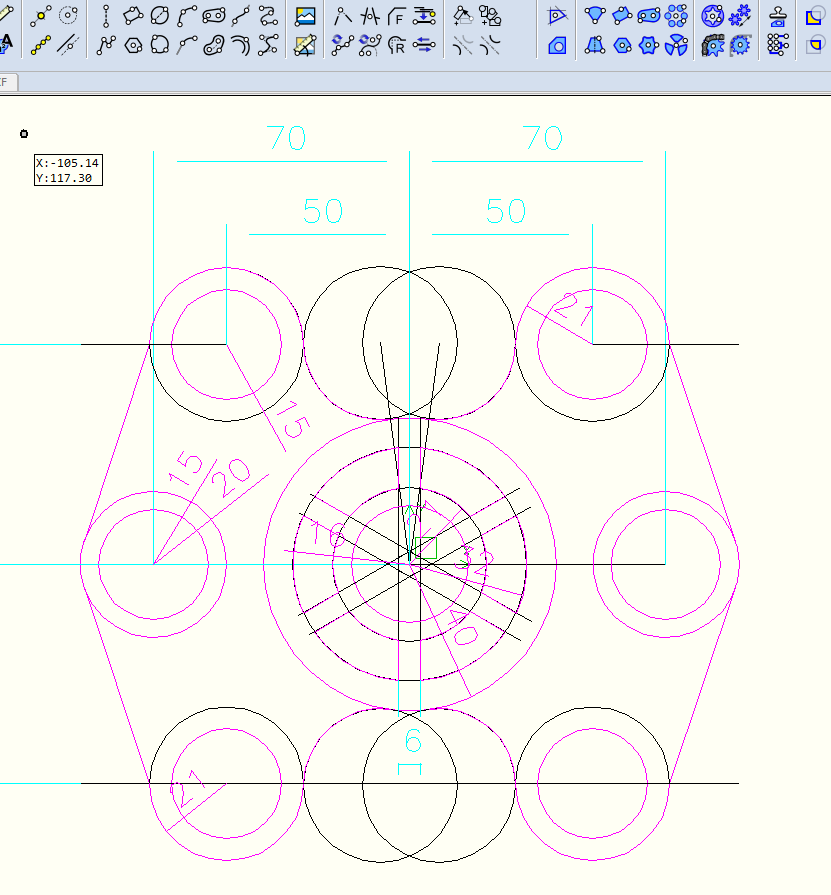Select the blue three-blade fan shape tool
This screenshot has height=895, width=831.
point(677,44)
